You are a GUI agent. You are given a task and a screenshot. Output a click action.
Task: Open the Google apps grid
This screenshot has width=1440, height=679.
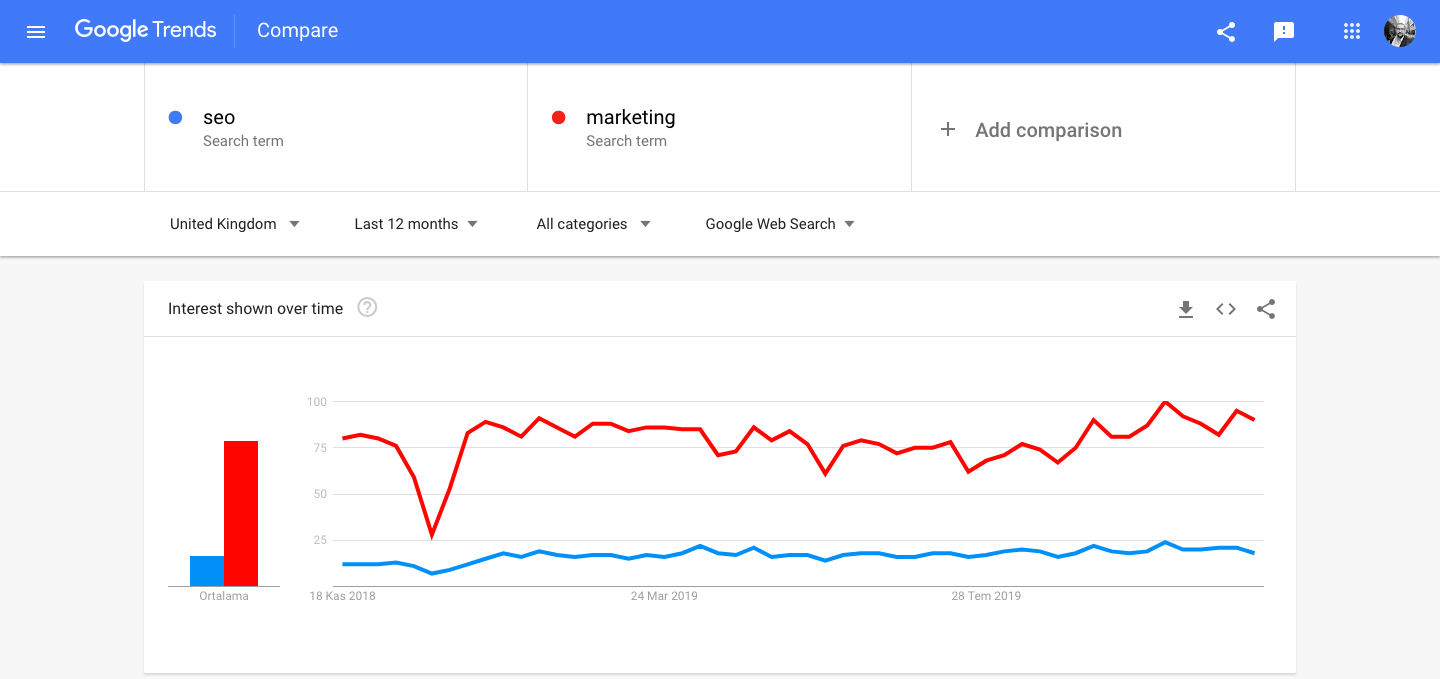click(x=1352, y=31)
